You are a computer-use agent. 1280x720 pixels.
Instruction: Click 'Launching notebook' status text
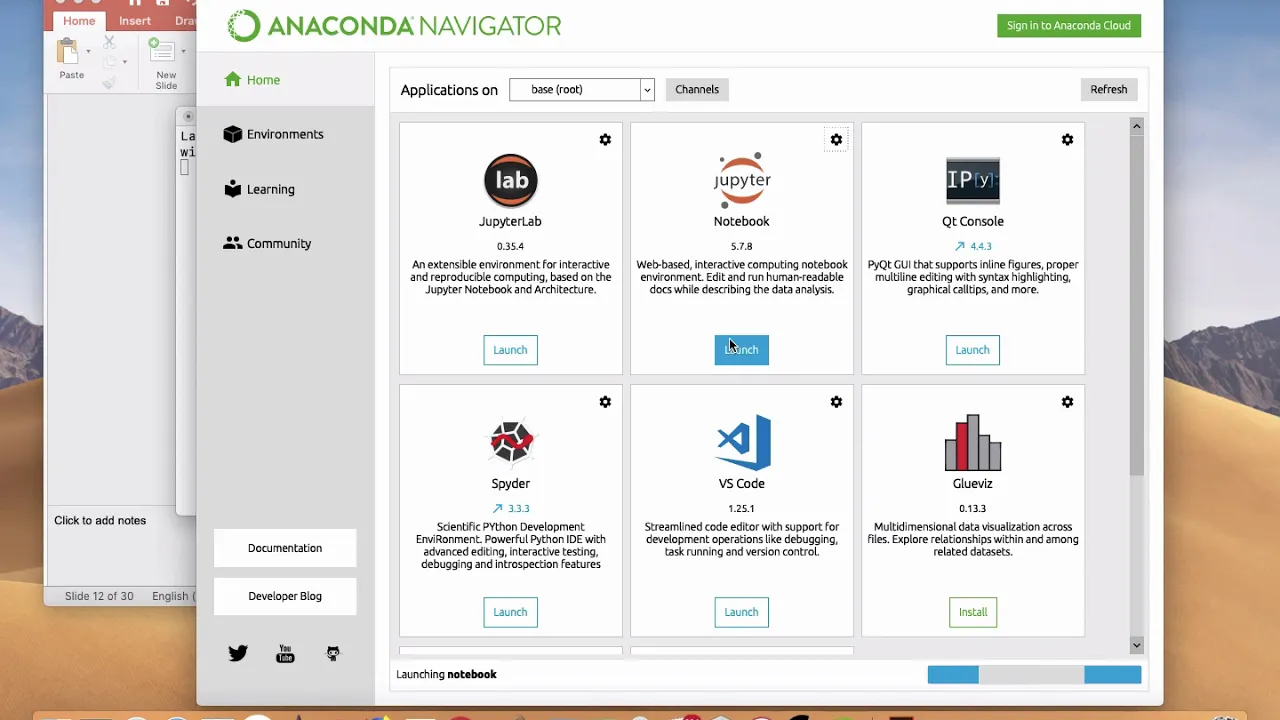(x=446, y=674)
